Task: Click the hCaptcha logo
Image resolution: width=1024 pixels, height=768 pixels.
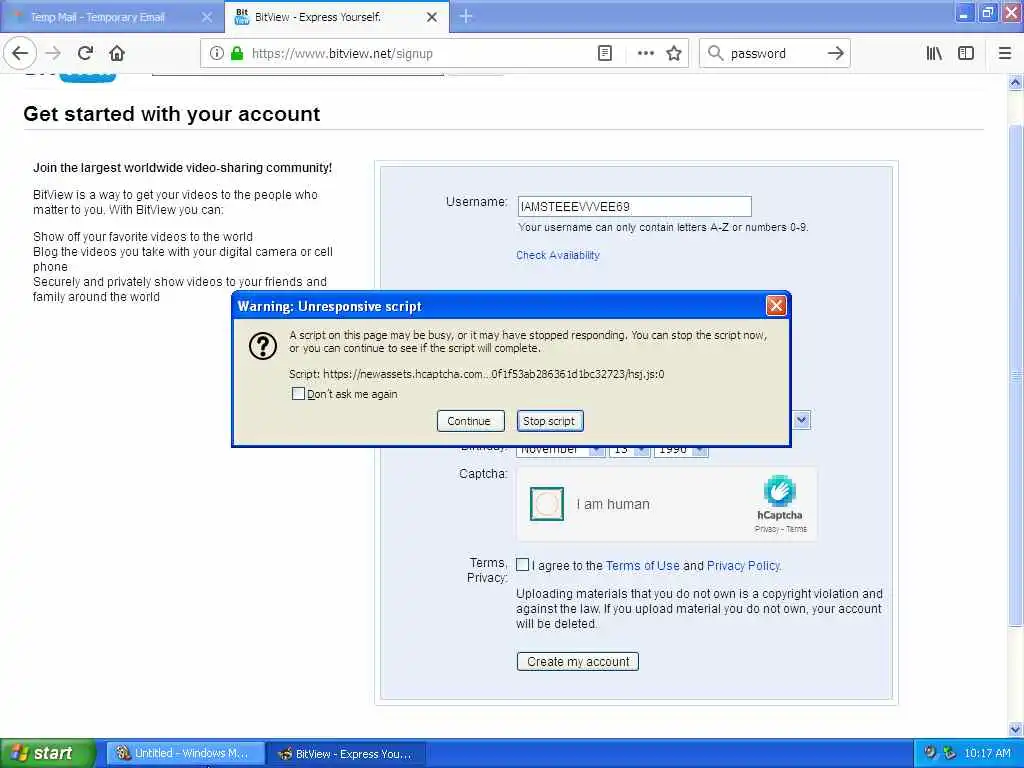Action: [x=779, y=491]
